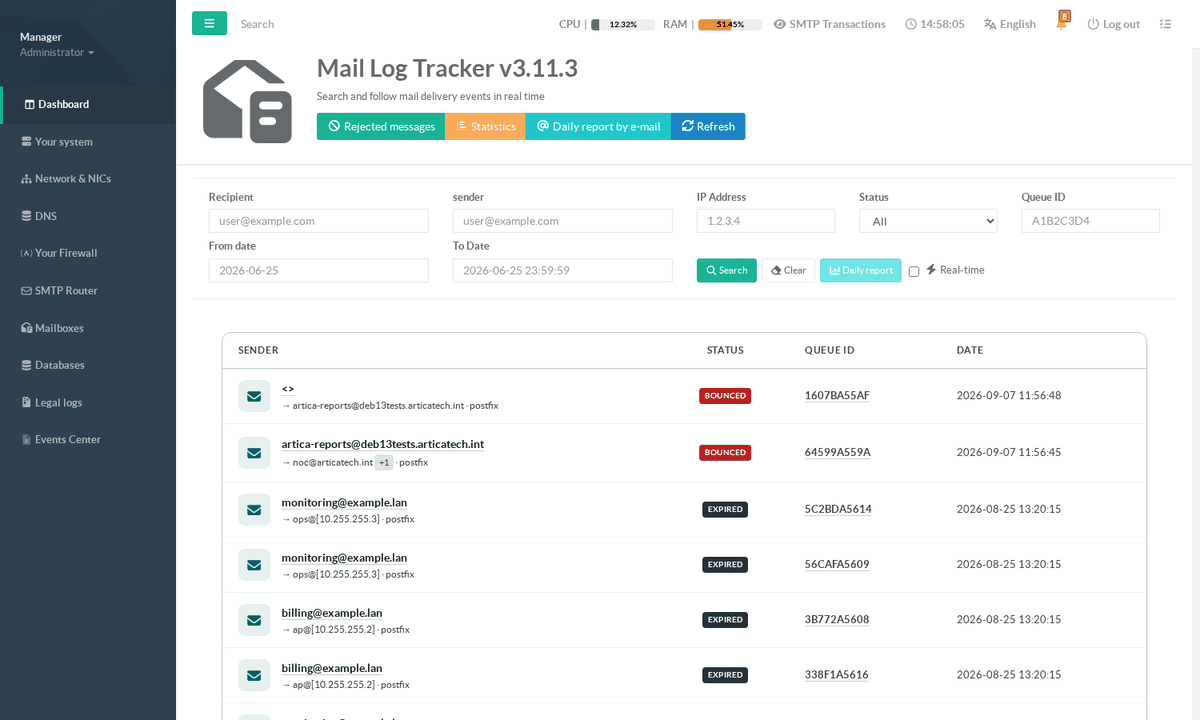Open the Status dropdown

928,221
